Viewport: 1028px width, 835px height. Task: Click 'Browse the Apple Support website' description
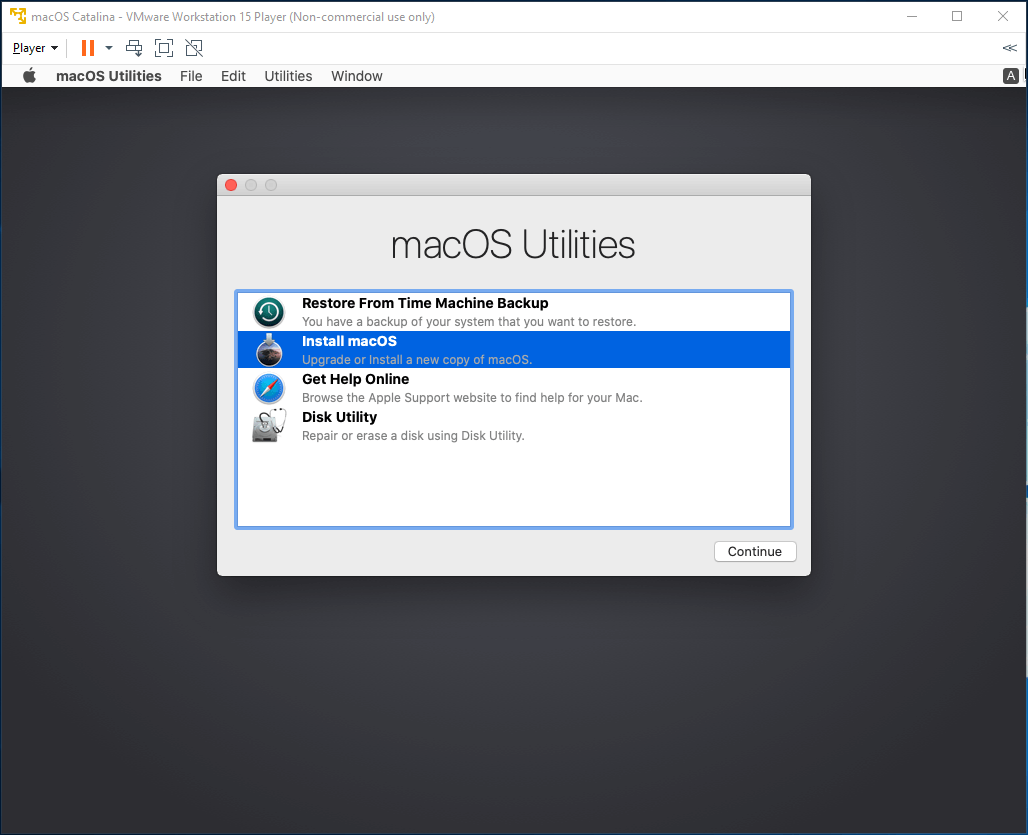coord(472,398)
